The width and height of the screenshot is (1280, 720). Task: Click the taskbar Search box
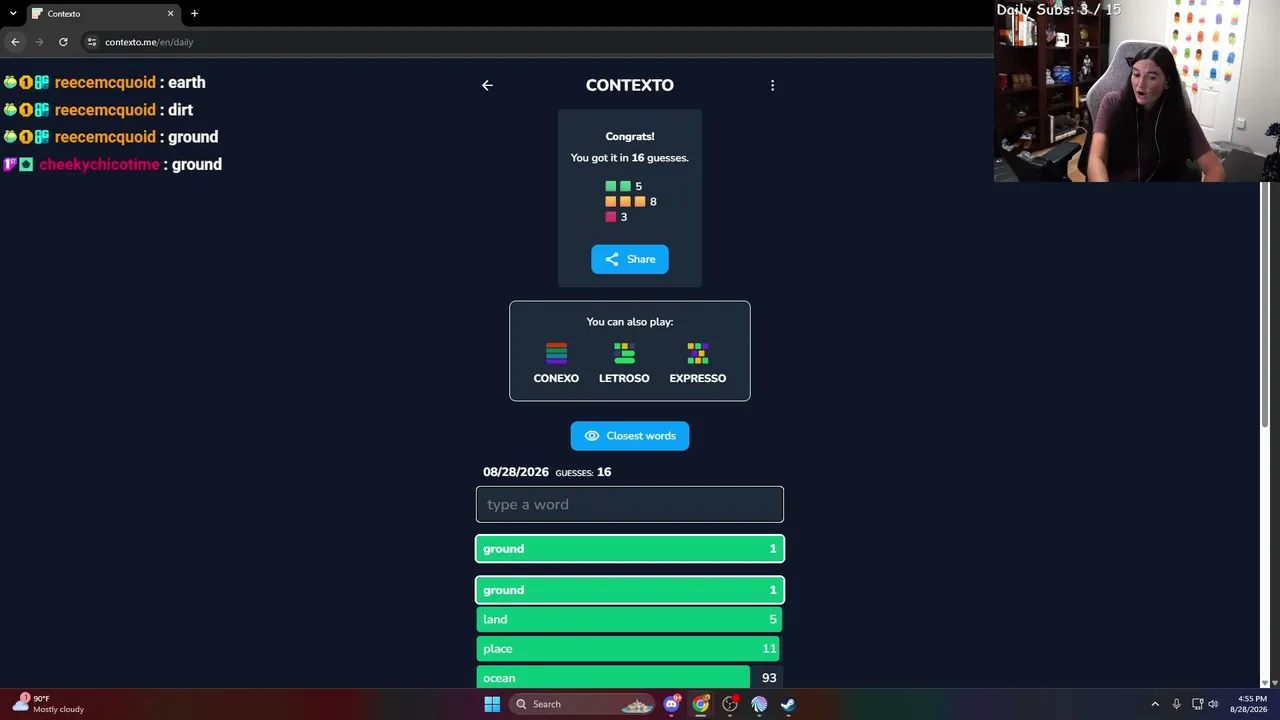coord(582,704)
